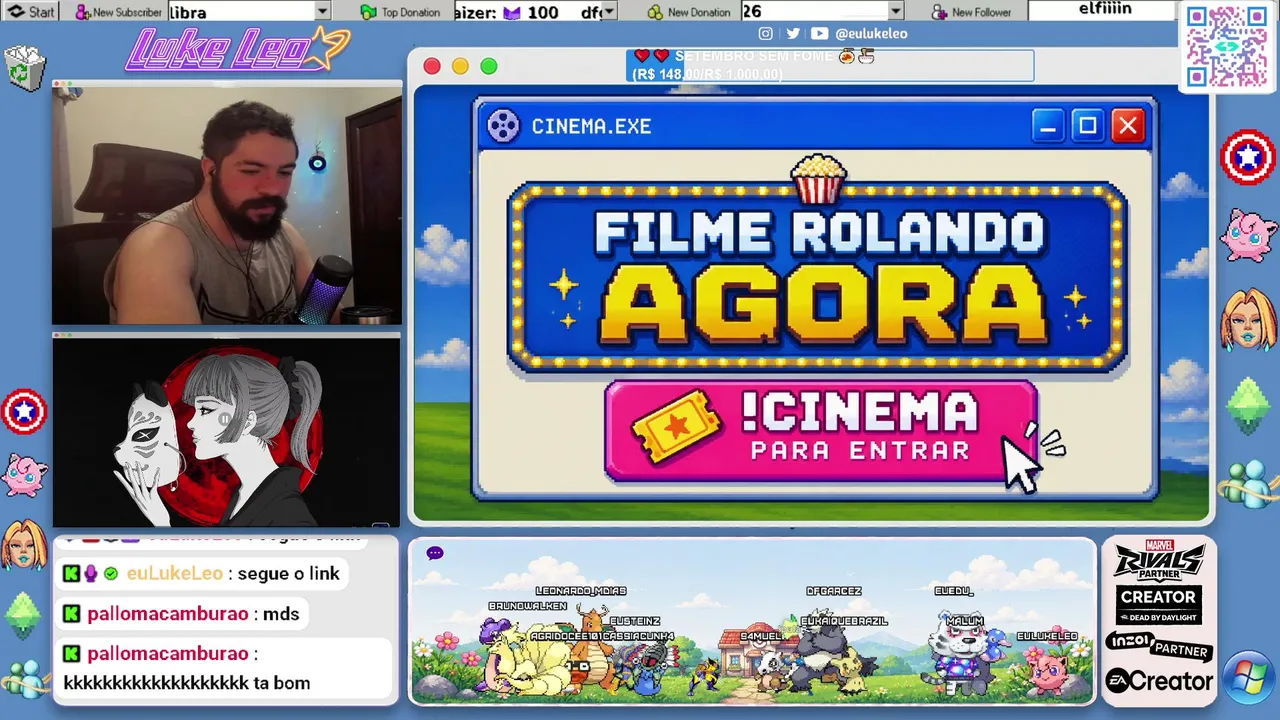
Task: Click the Windows orb logo
Action: (x=1249, y=679)
